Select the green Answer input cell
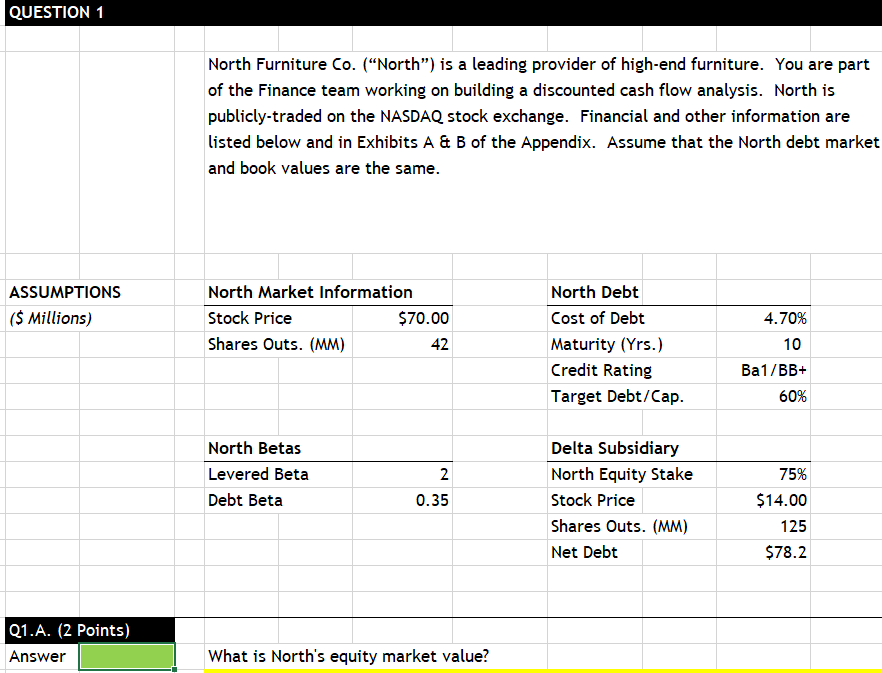 pos(127,656)
